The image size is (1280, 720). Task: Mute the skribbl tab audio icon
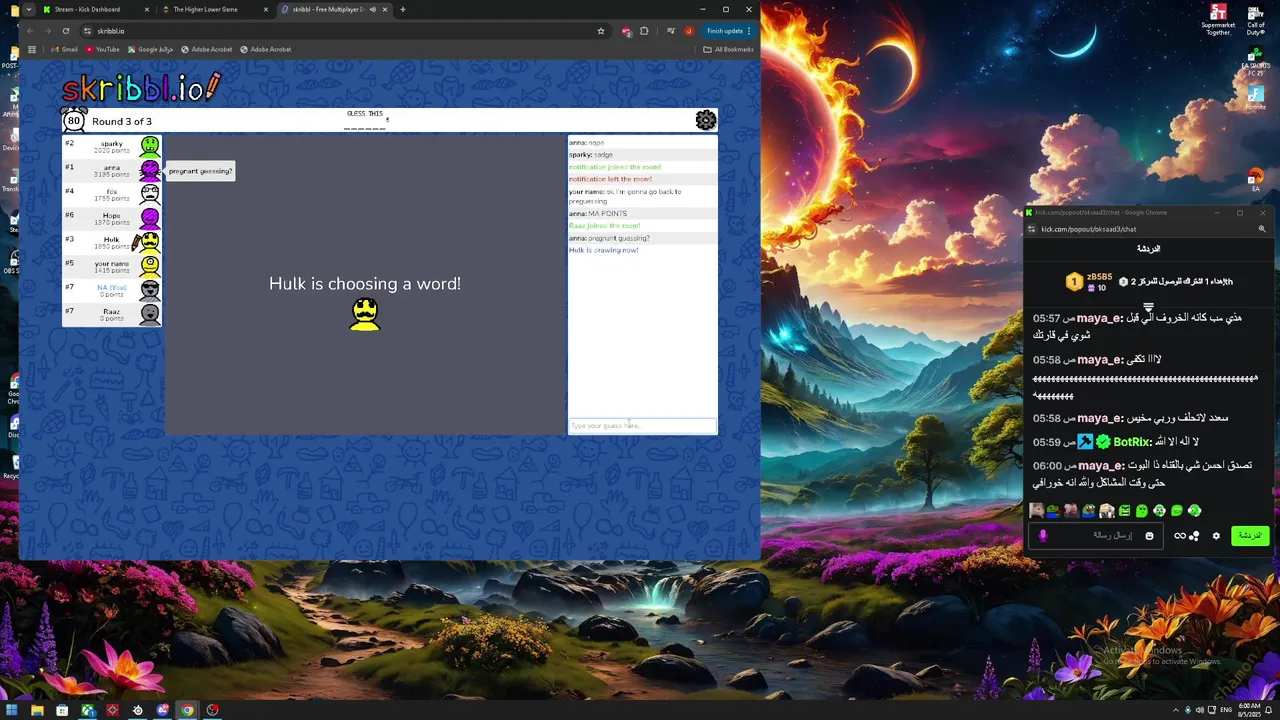click(x=372, y=9)
